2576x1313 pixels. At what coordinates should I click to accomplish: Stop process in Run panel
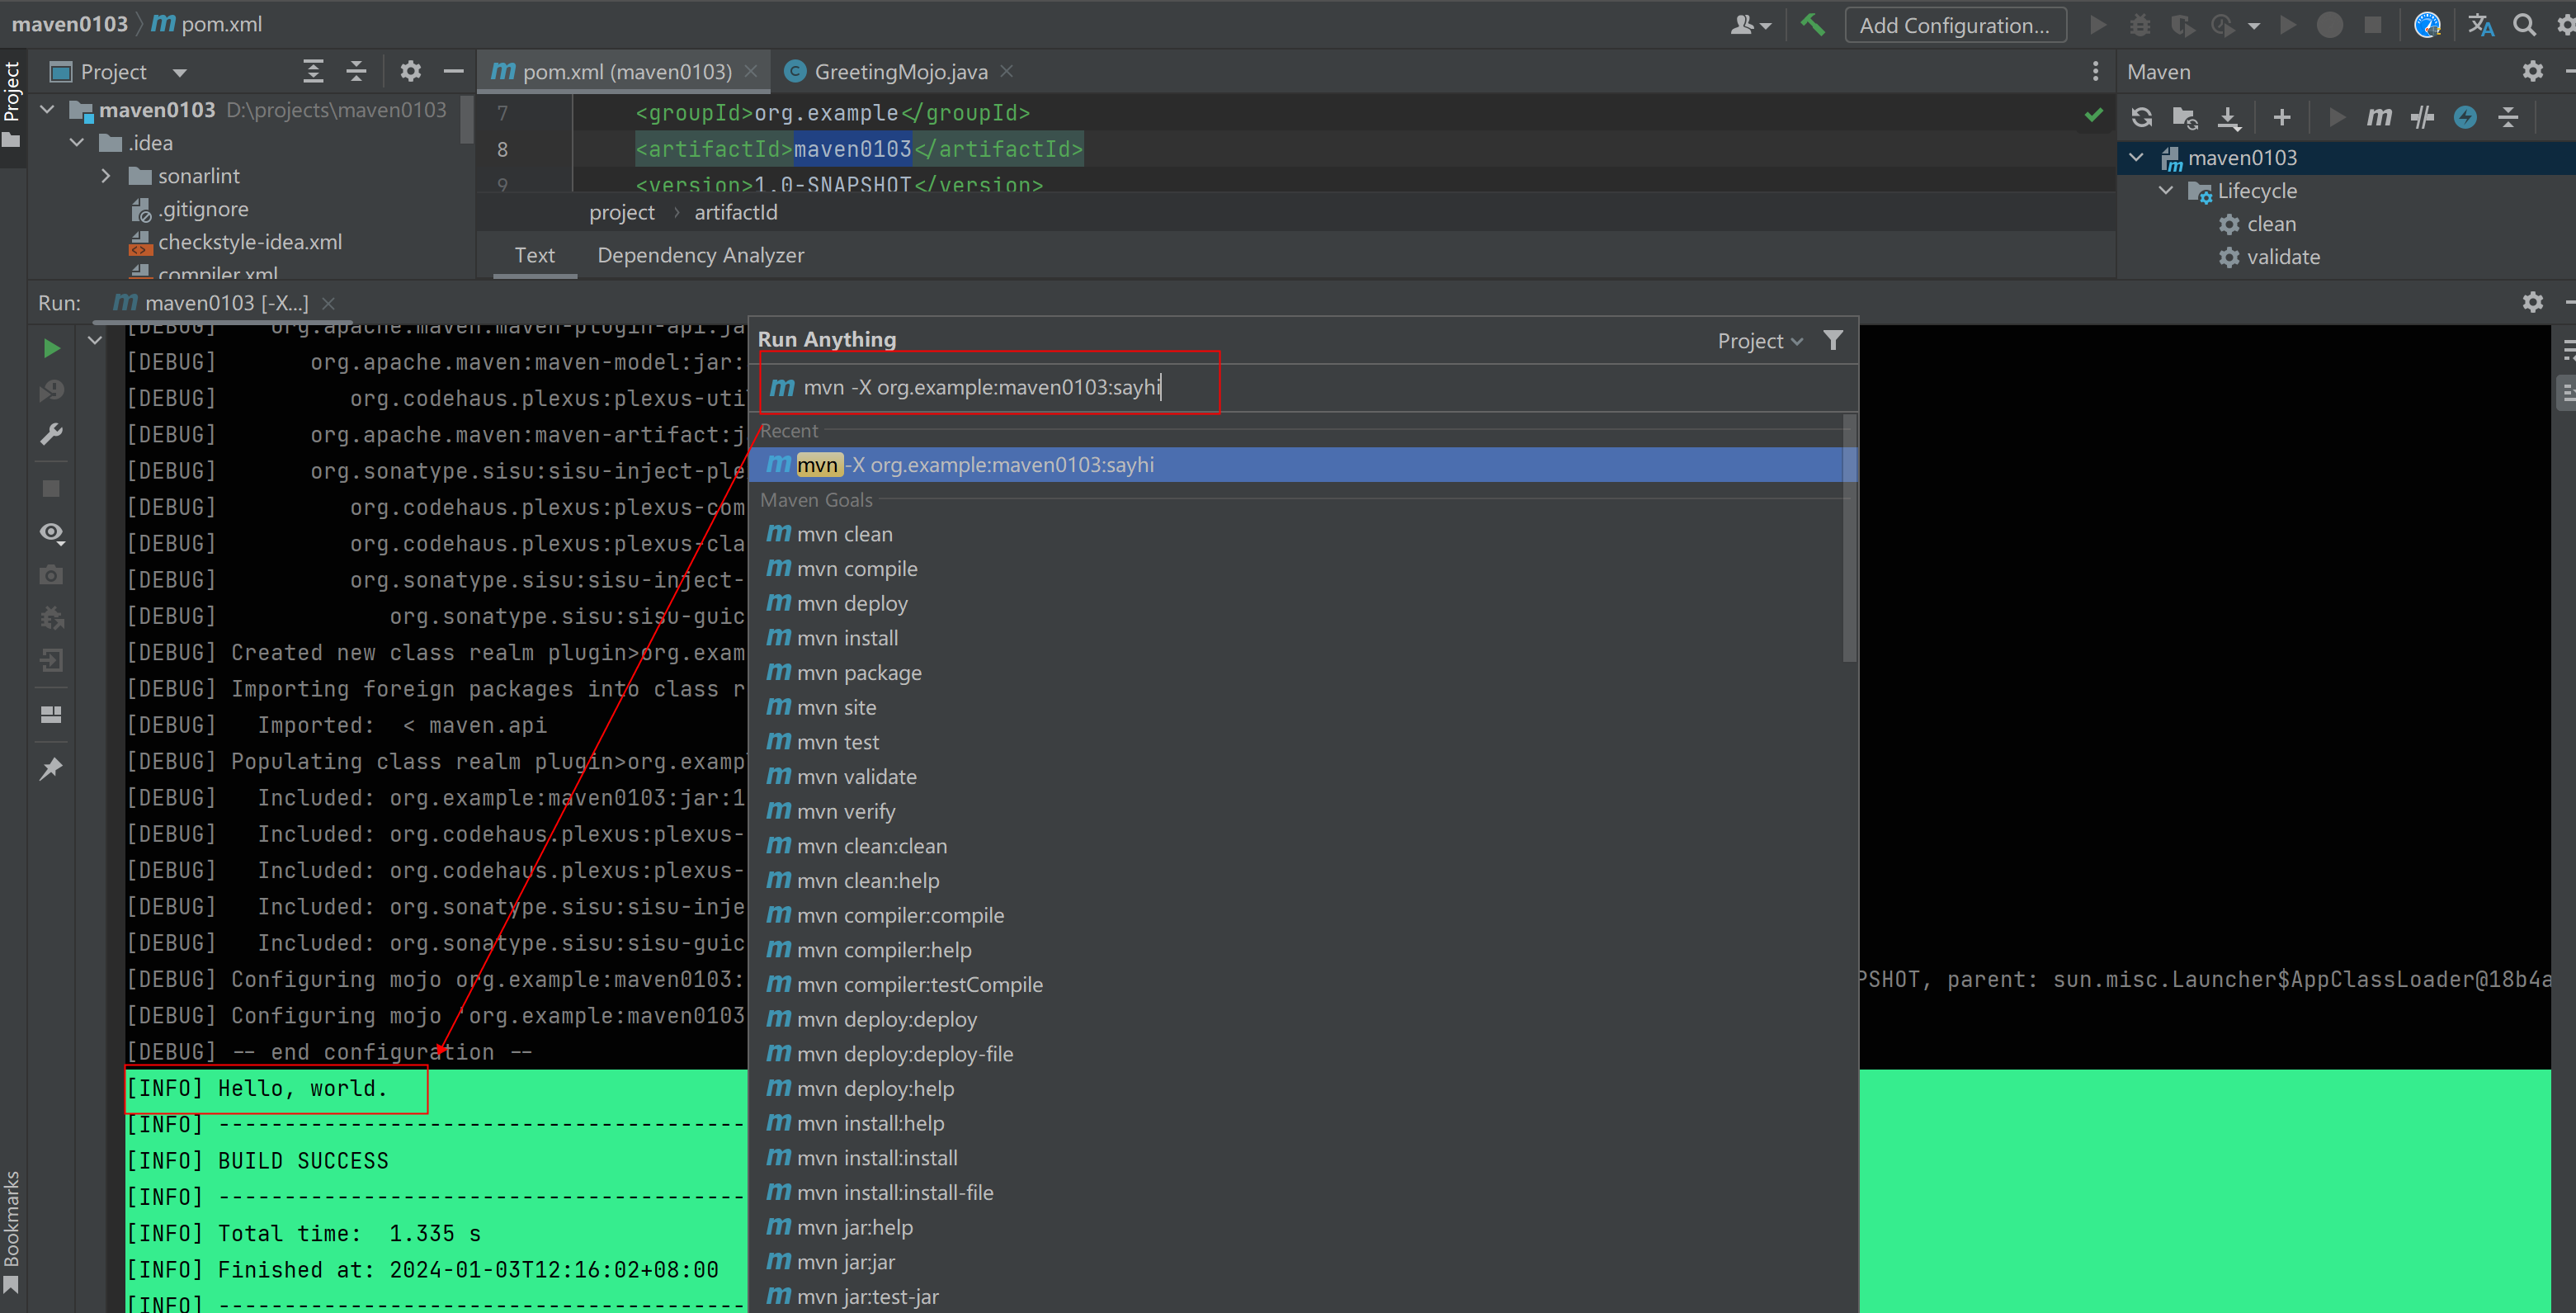(51, 489)
